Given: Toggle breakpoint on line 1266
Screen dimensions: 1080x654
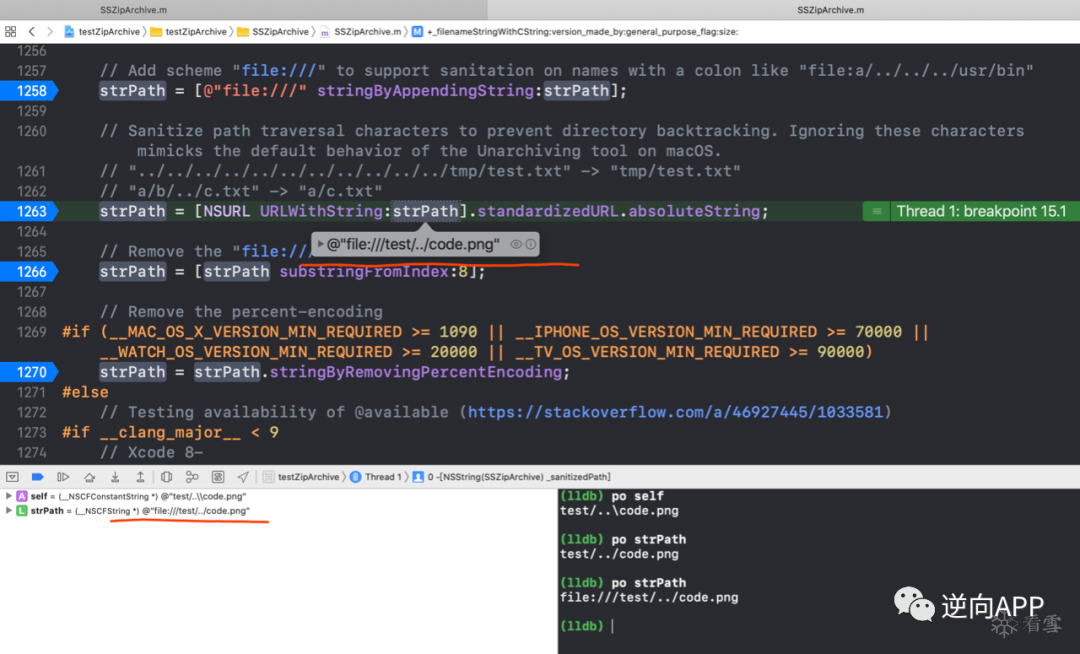Looking at the screenshot, I should point(29,272).
